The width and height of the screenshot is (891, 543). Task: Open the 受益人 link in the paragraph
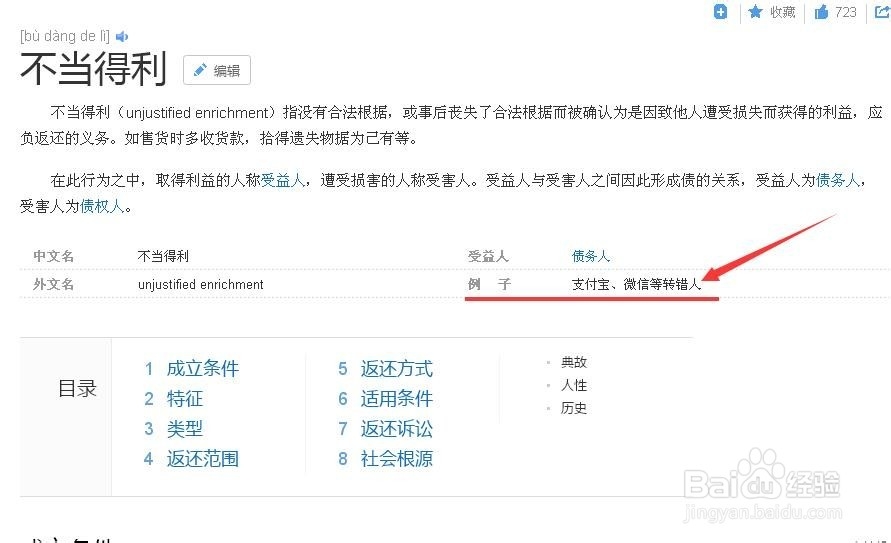(x=282, y=181)
